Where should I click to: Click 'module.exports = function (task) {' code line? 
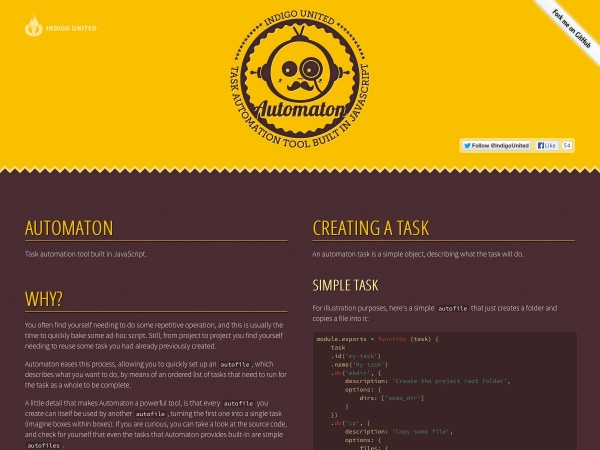(377, 339)
